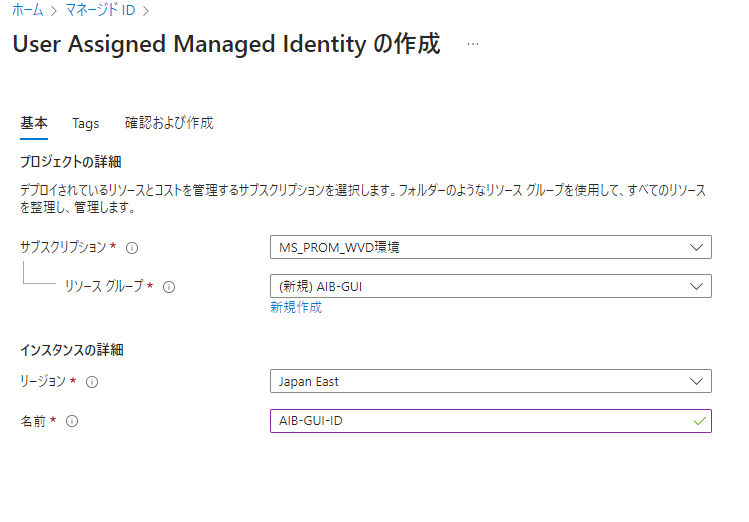Screen dimensions: 749x522
Task: Expand the MS_PROM_WVD環境 subscription dropdown
Action: 490,247
